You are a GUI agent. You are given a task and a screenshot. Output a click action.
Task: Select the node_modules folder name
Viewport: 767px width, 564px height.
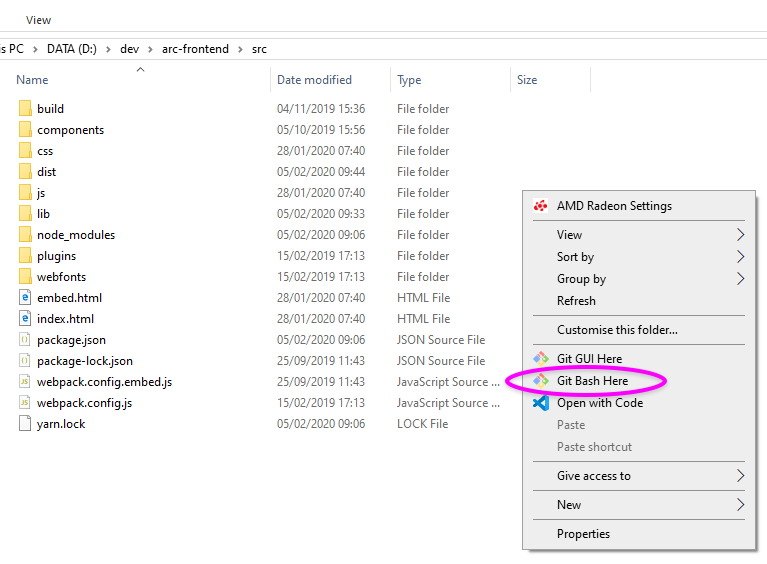[76, 235]
